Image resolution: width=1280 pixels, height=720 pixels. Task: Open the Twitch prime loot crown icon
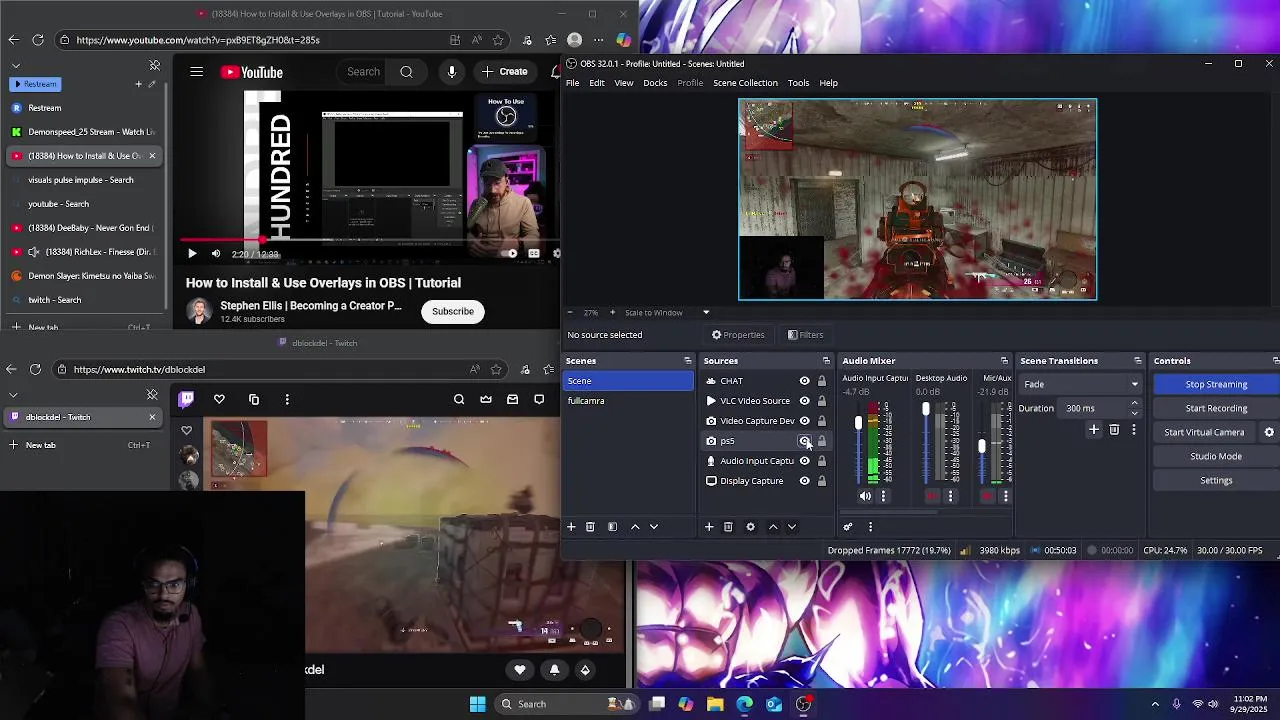(486, 399)
